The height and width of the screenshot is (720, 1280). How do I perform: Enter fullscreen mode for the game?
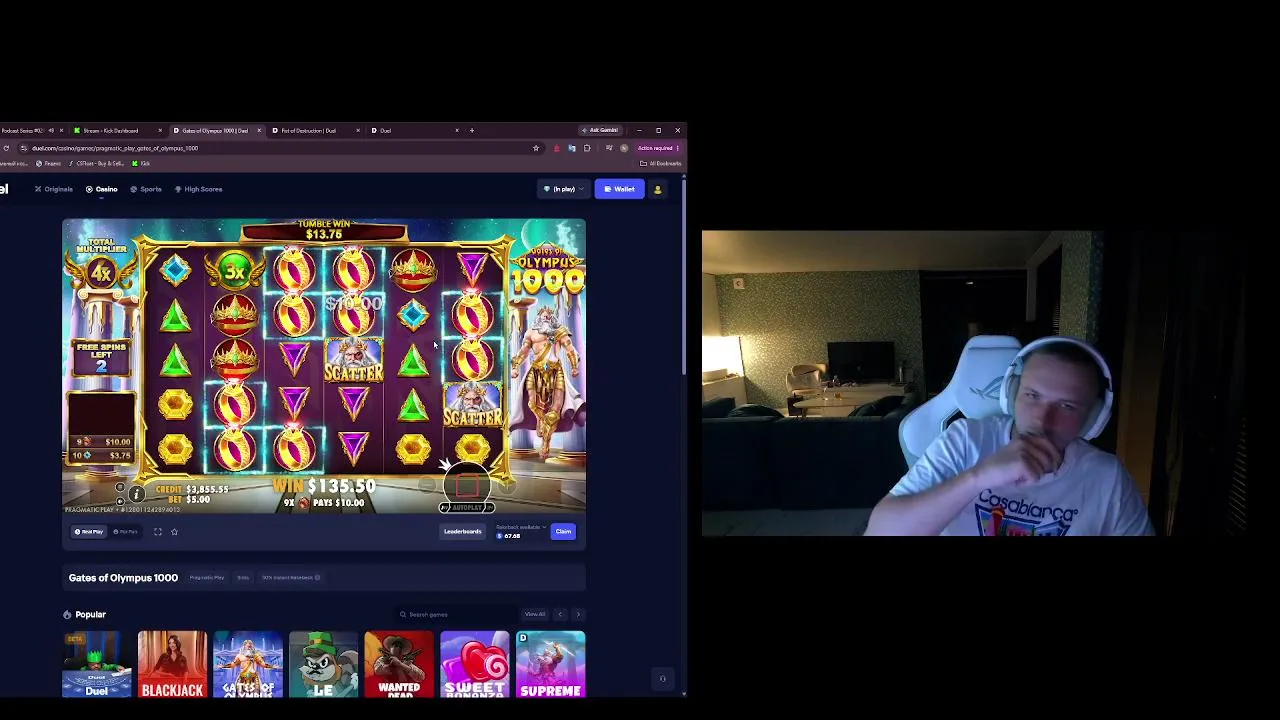(x=158, y=532)
